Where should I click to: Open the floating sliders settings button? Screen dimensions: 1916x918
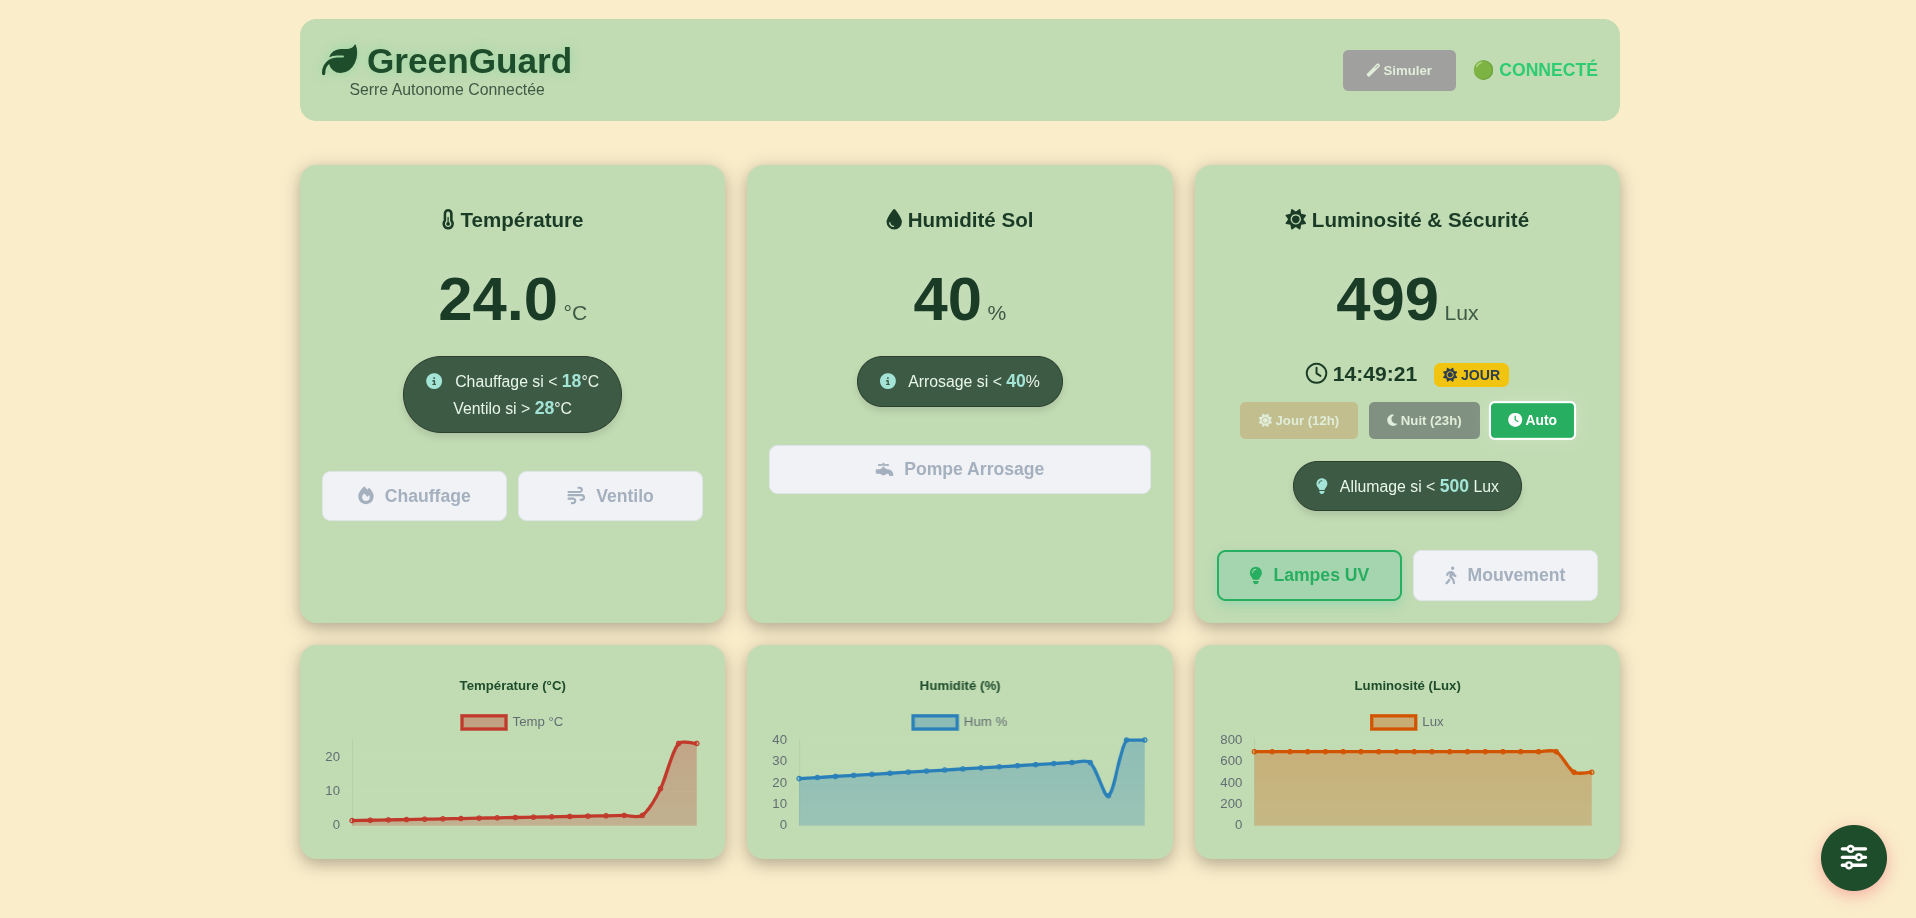(x=1853, y=857)
